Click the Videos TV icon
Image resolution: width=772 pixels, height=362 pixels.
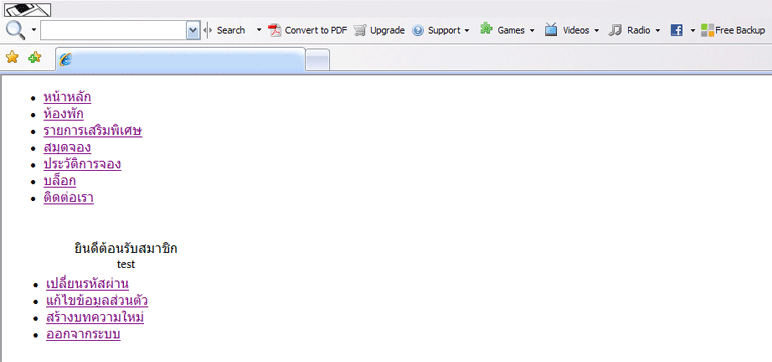(x=551, y=30)
